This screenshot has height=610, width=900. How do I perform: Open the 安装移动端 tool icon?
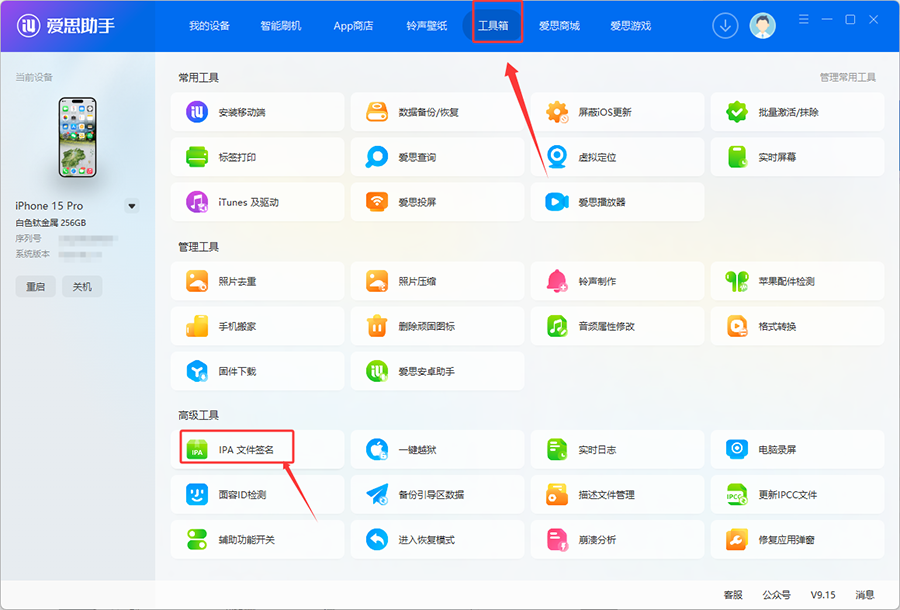[x=197, y=112]
